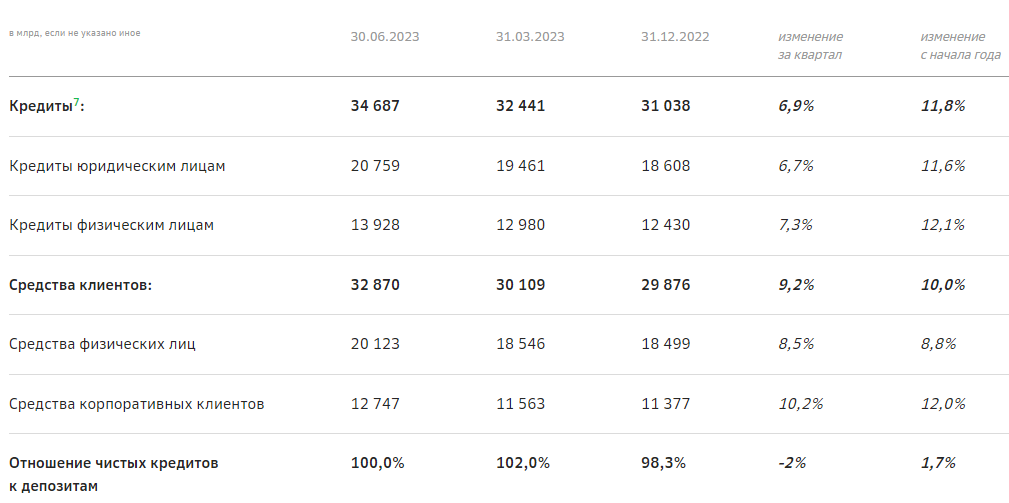This screenshot has height=503, width=1009.
Task: Click the 31.12.2022 column header
Action: click(675, 37)
